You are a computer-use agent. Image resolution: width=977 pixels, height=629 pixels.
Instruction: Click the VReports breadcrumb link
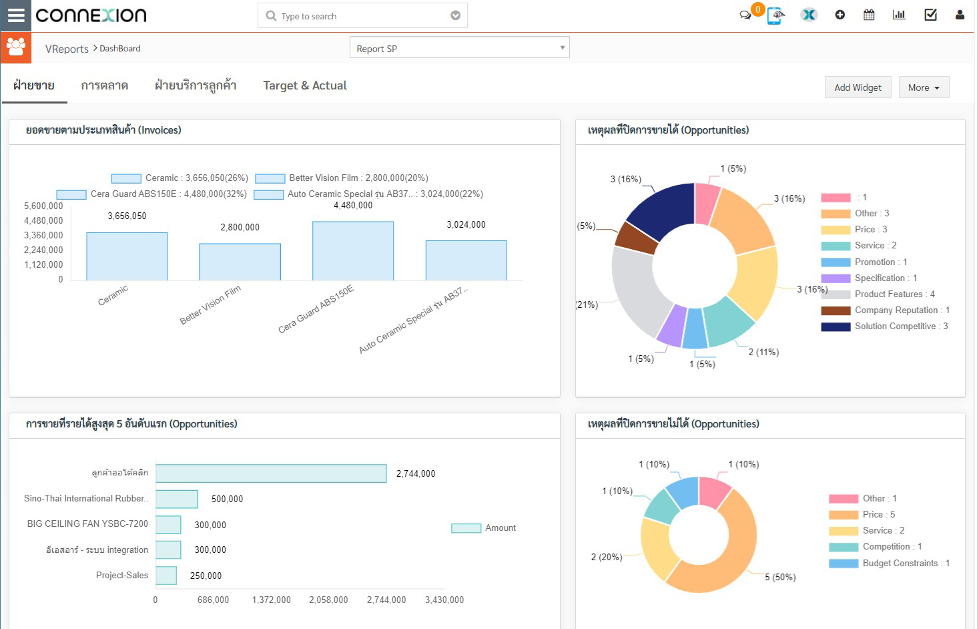click(66, 48)
